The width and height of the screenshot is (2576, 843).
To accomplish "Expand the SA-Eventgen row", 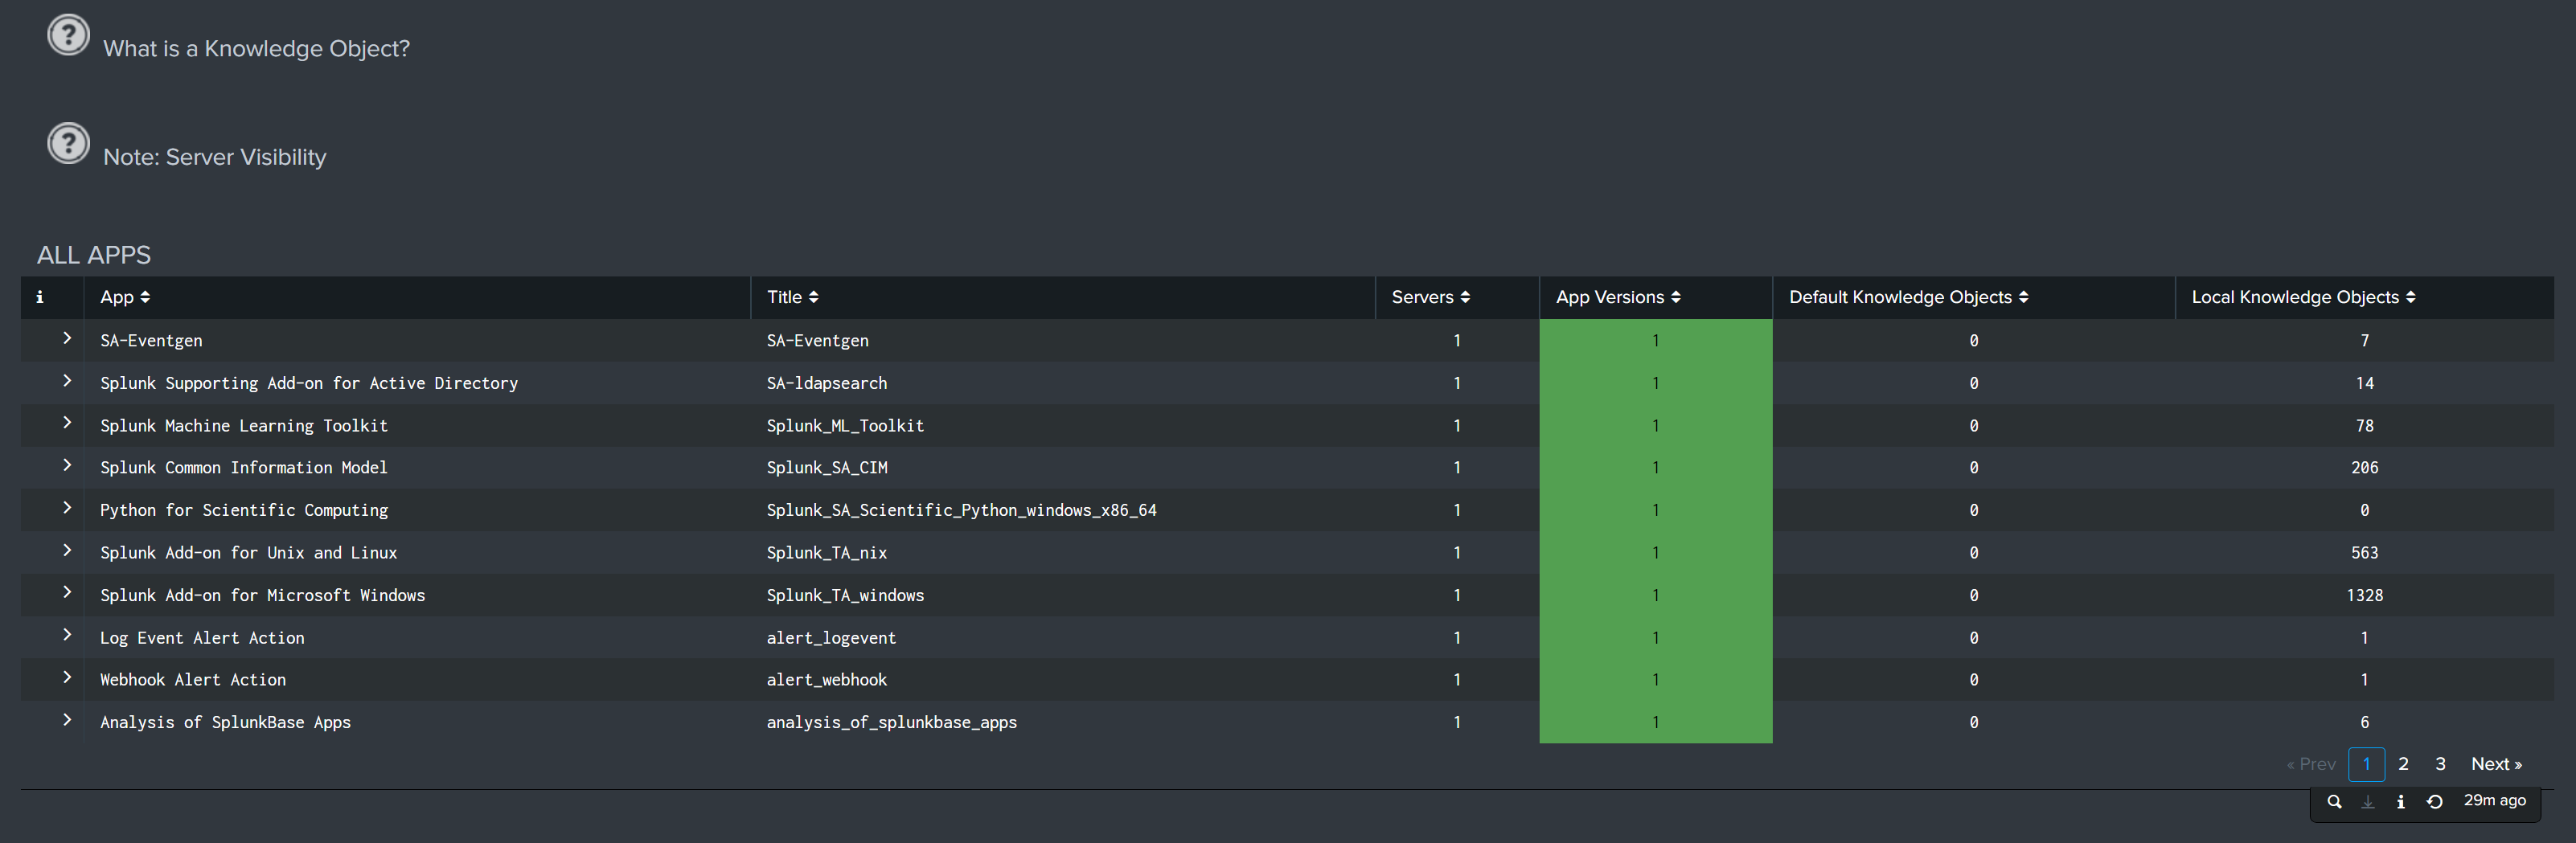I will pyautogui.click(x=67, y=338).
